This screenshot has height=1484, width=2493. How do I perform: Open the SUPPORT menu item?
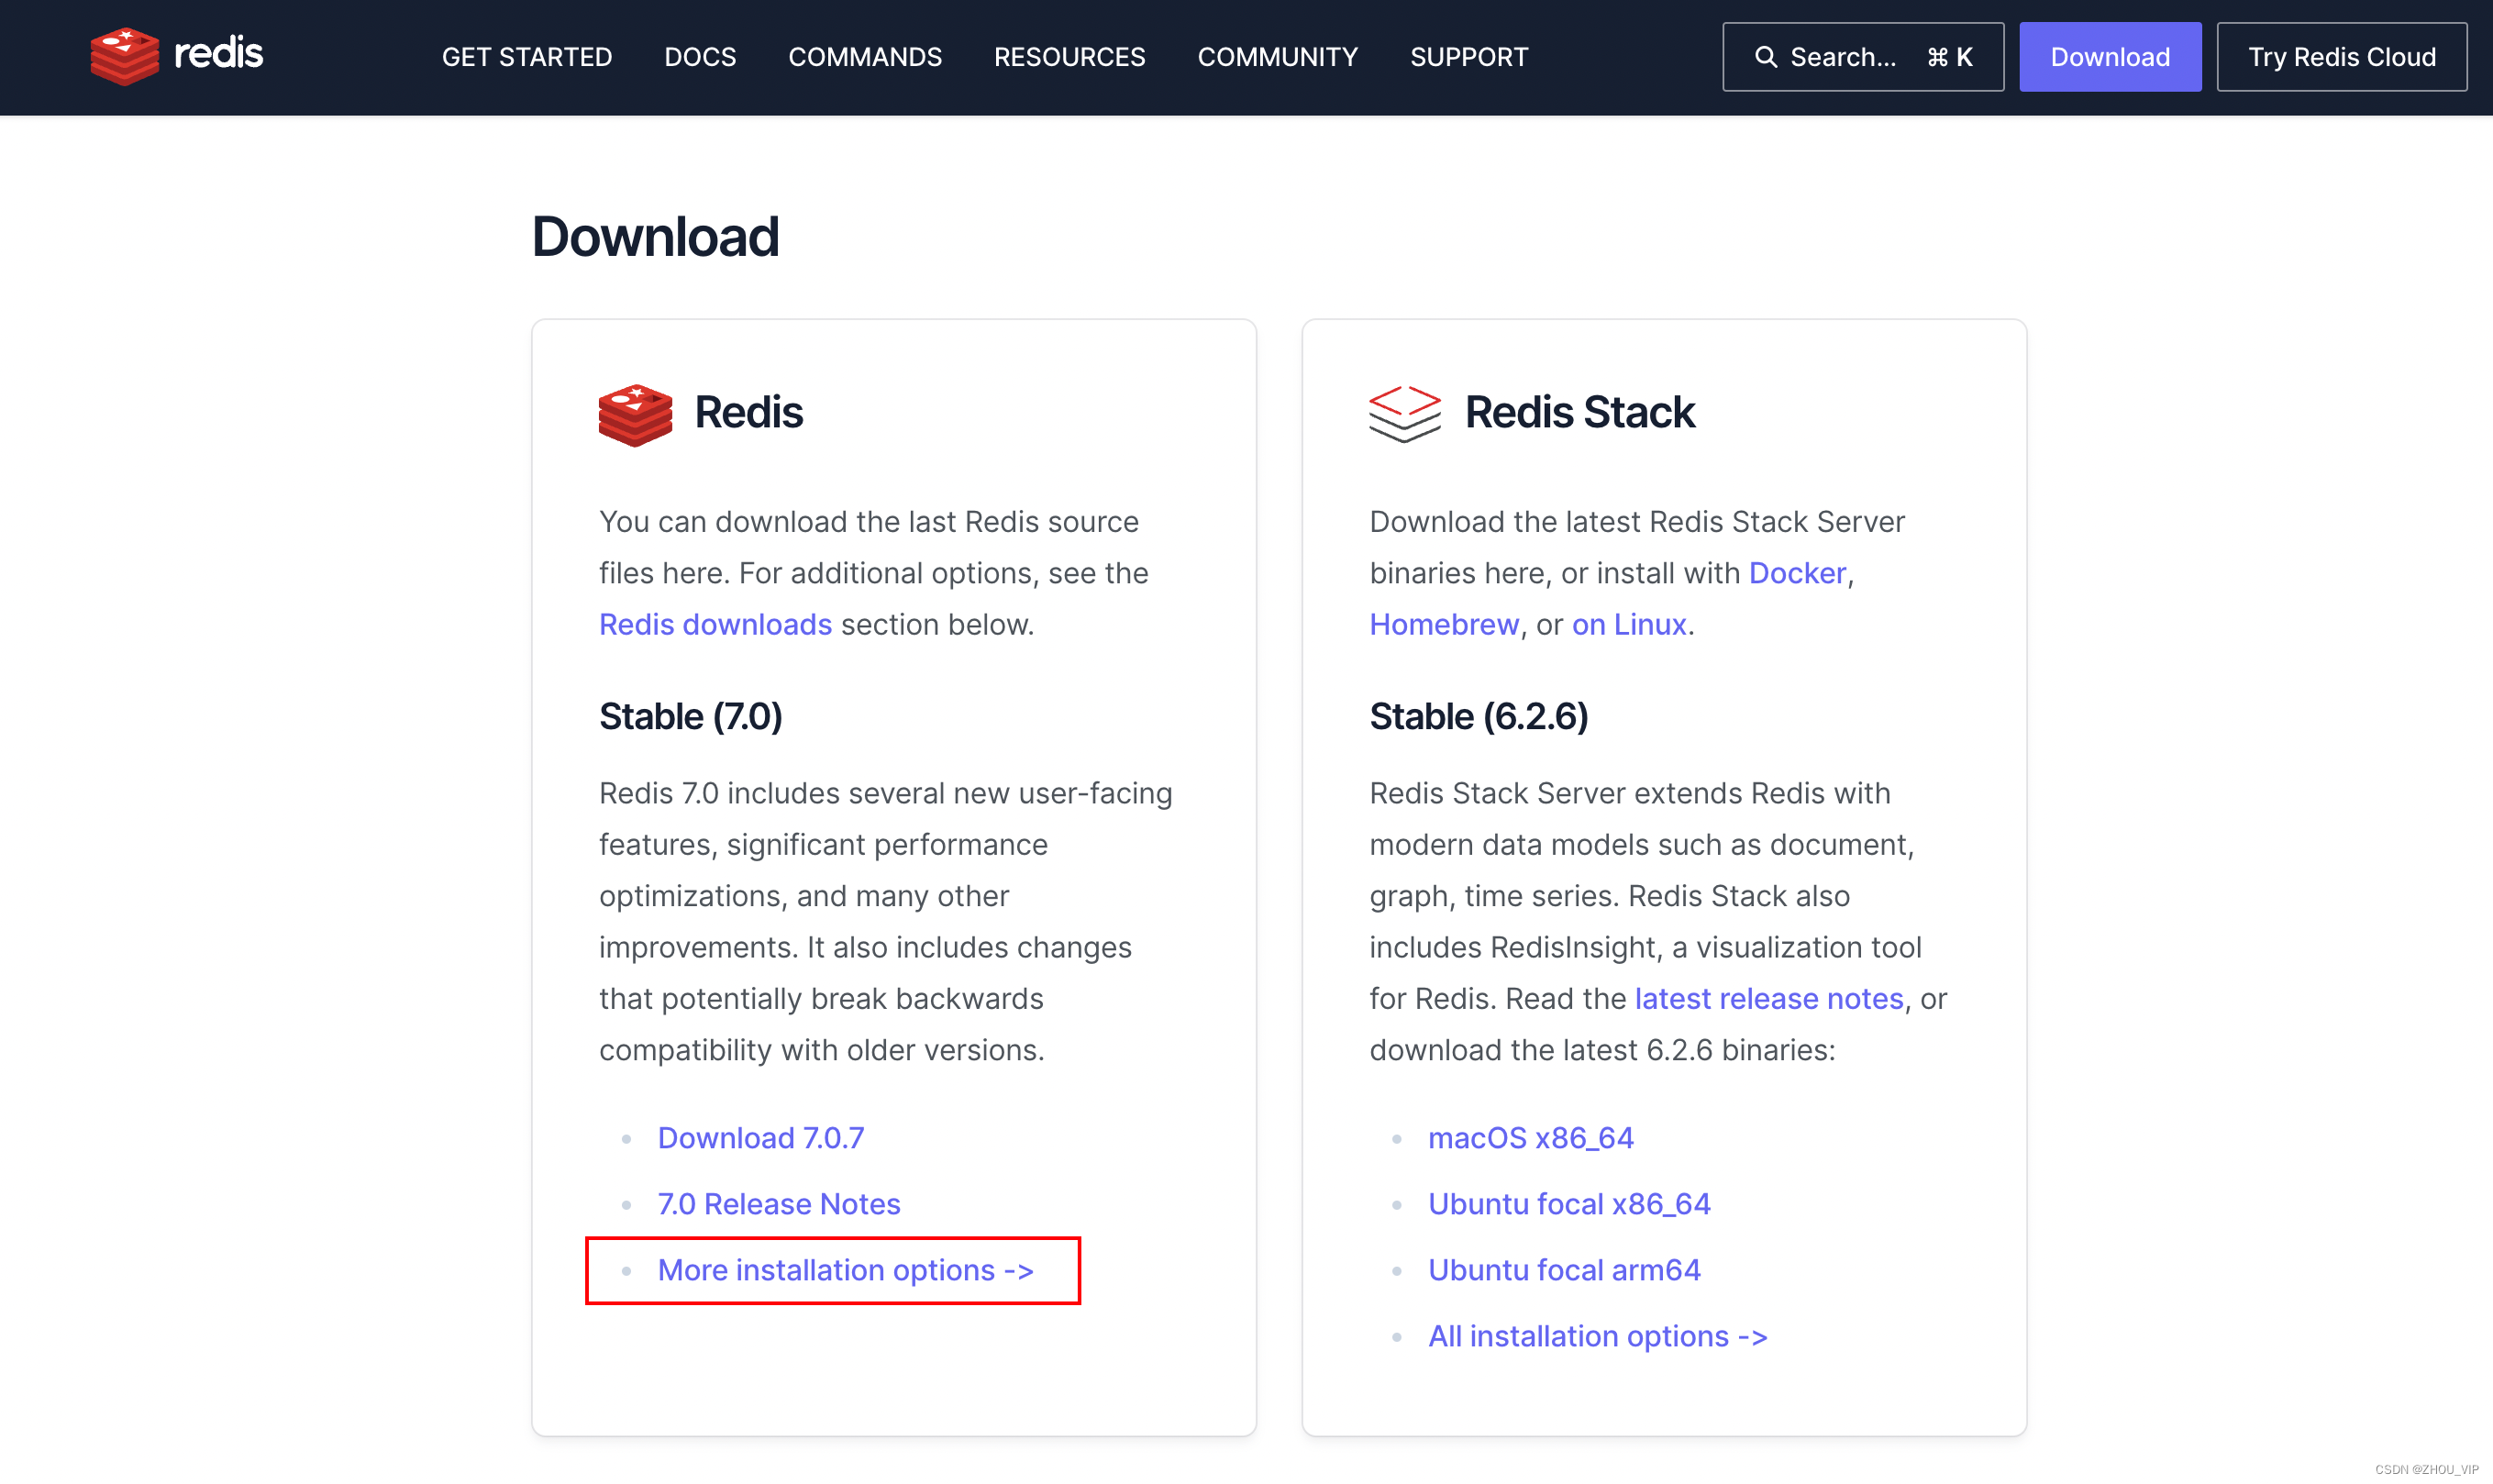(x=1469, y=57)
